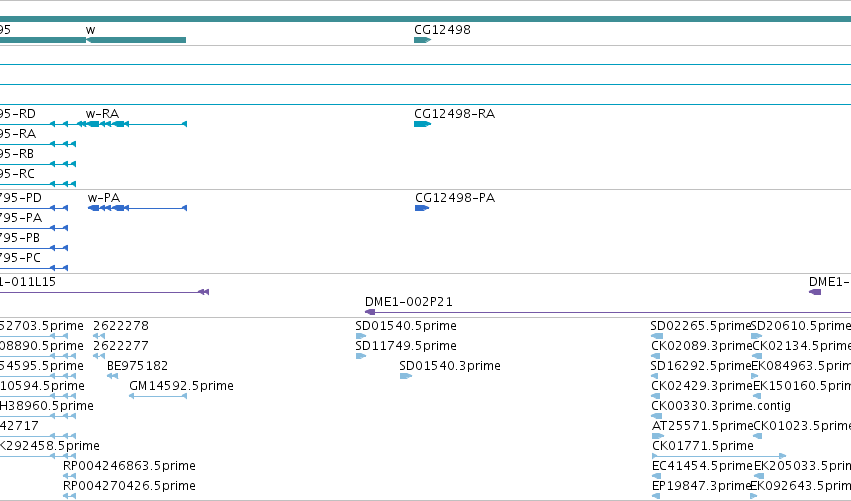Select the 2622278 feature label
851x501 pixels.
(x=120, y=325)
